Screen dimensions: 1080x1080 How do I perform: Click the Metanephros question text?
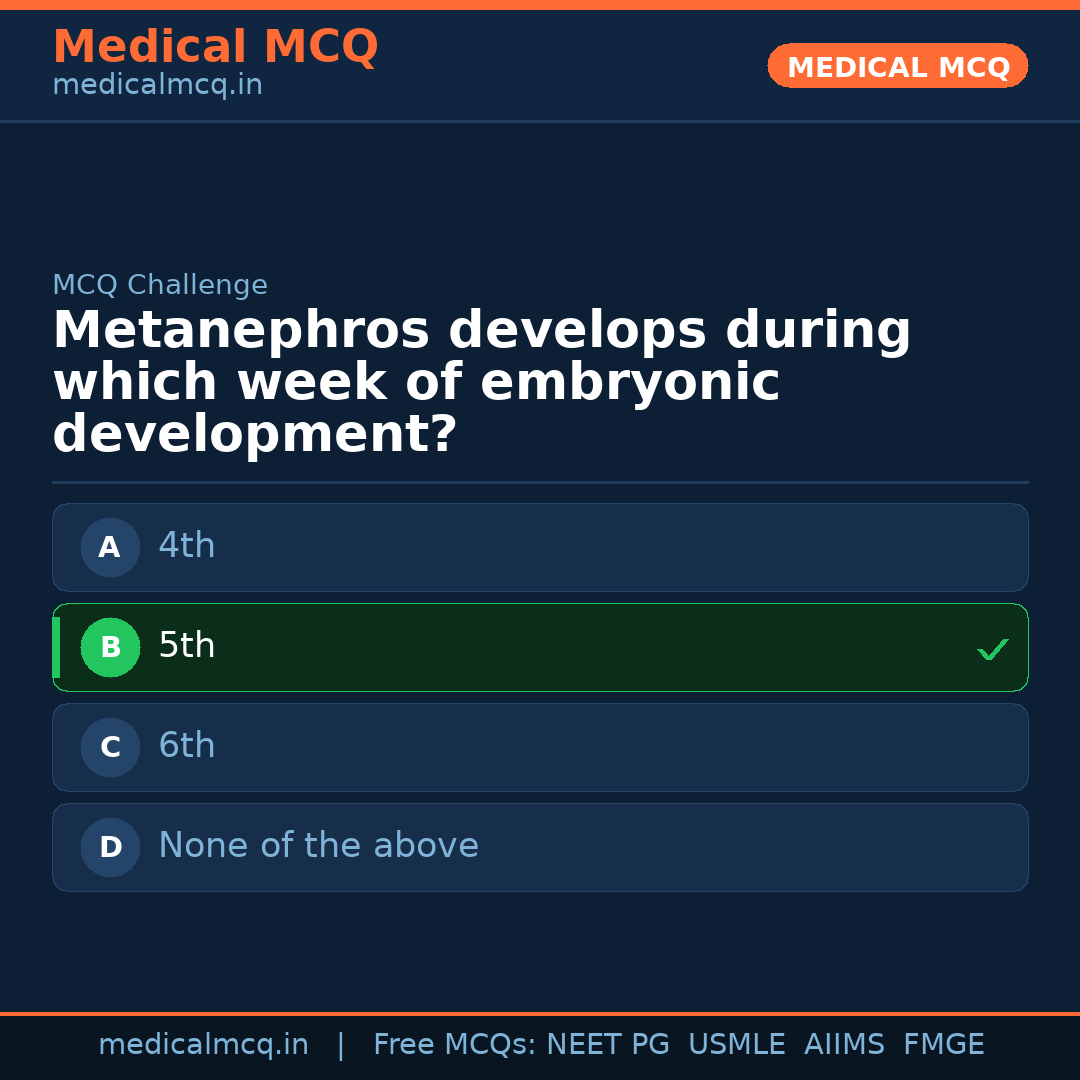480,383
